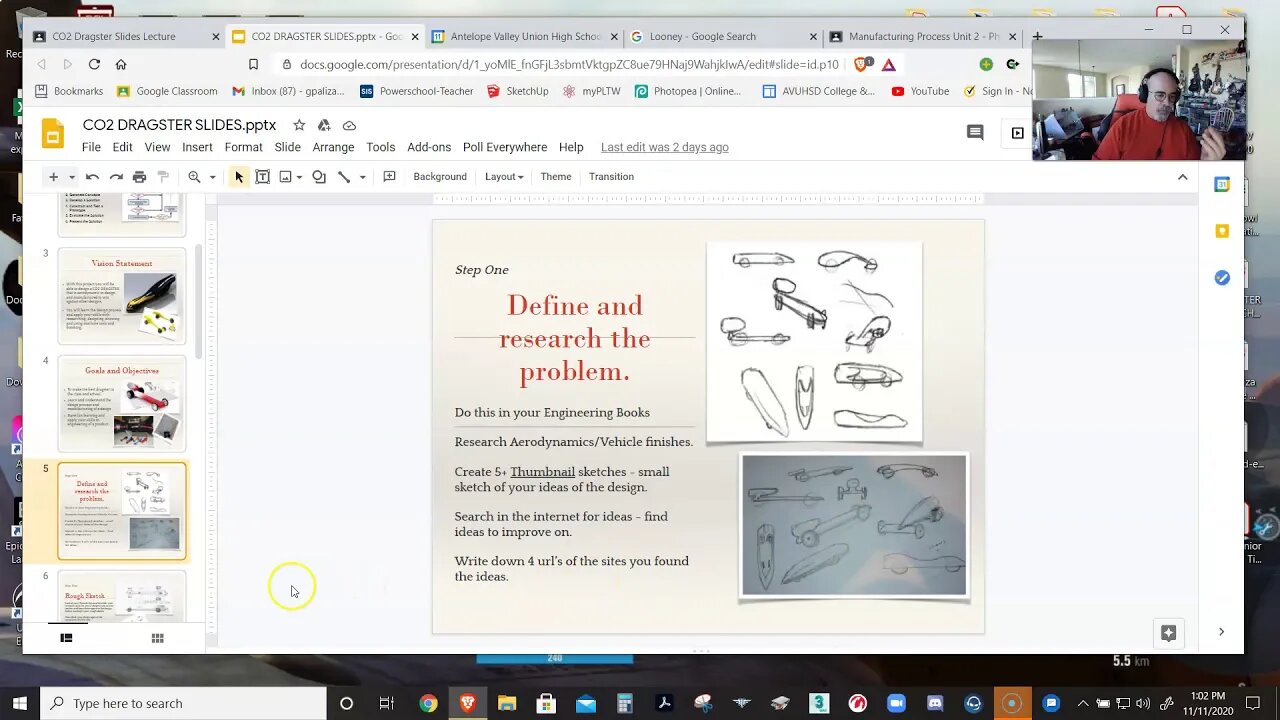This screenshot has width=1280, height=720.
Task: Open the Arrange menu
Action: (x=333, y=147)
